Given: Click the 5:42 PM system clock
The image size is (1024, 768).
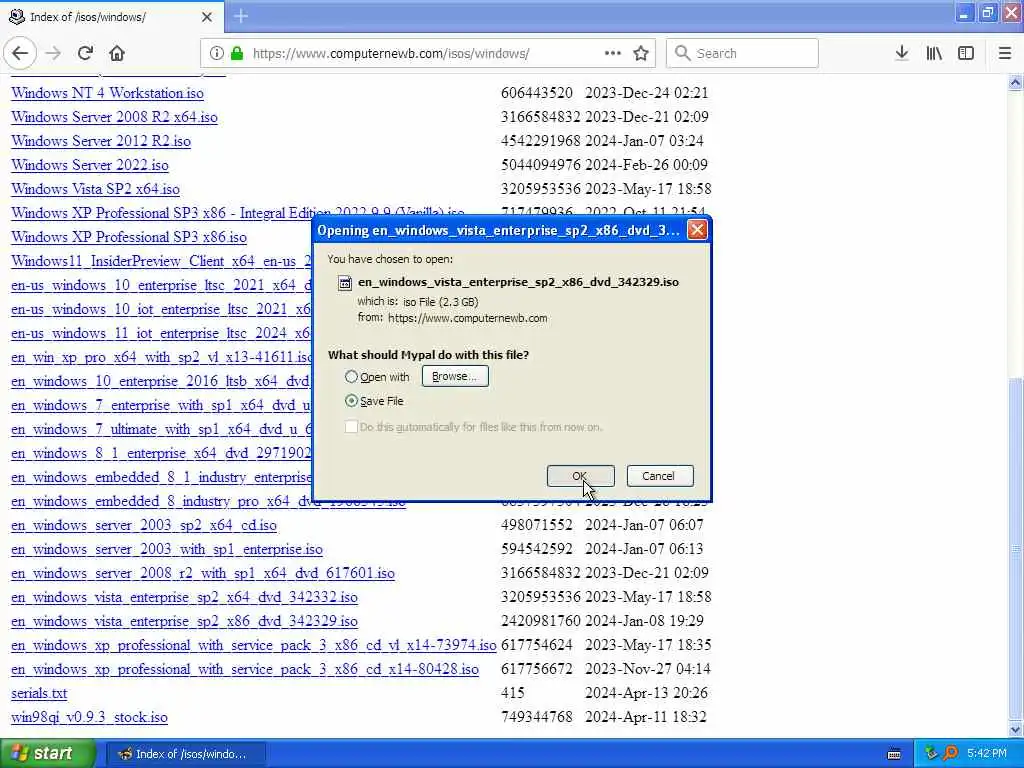Looking at the screenshot, I should 986,754.
